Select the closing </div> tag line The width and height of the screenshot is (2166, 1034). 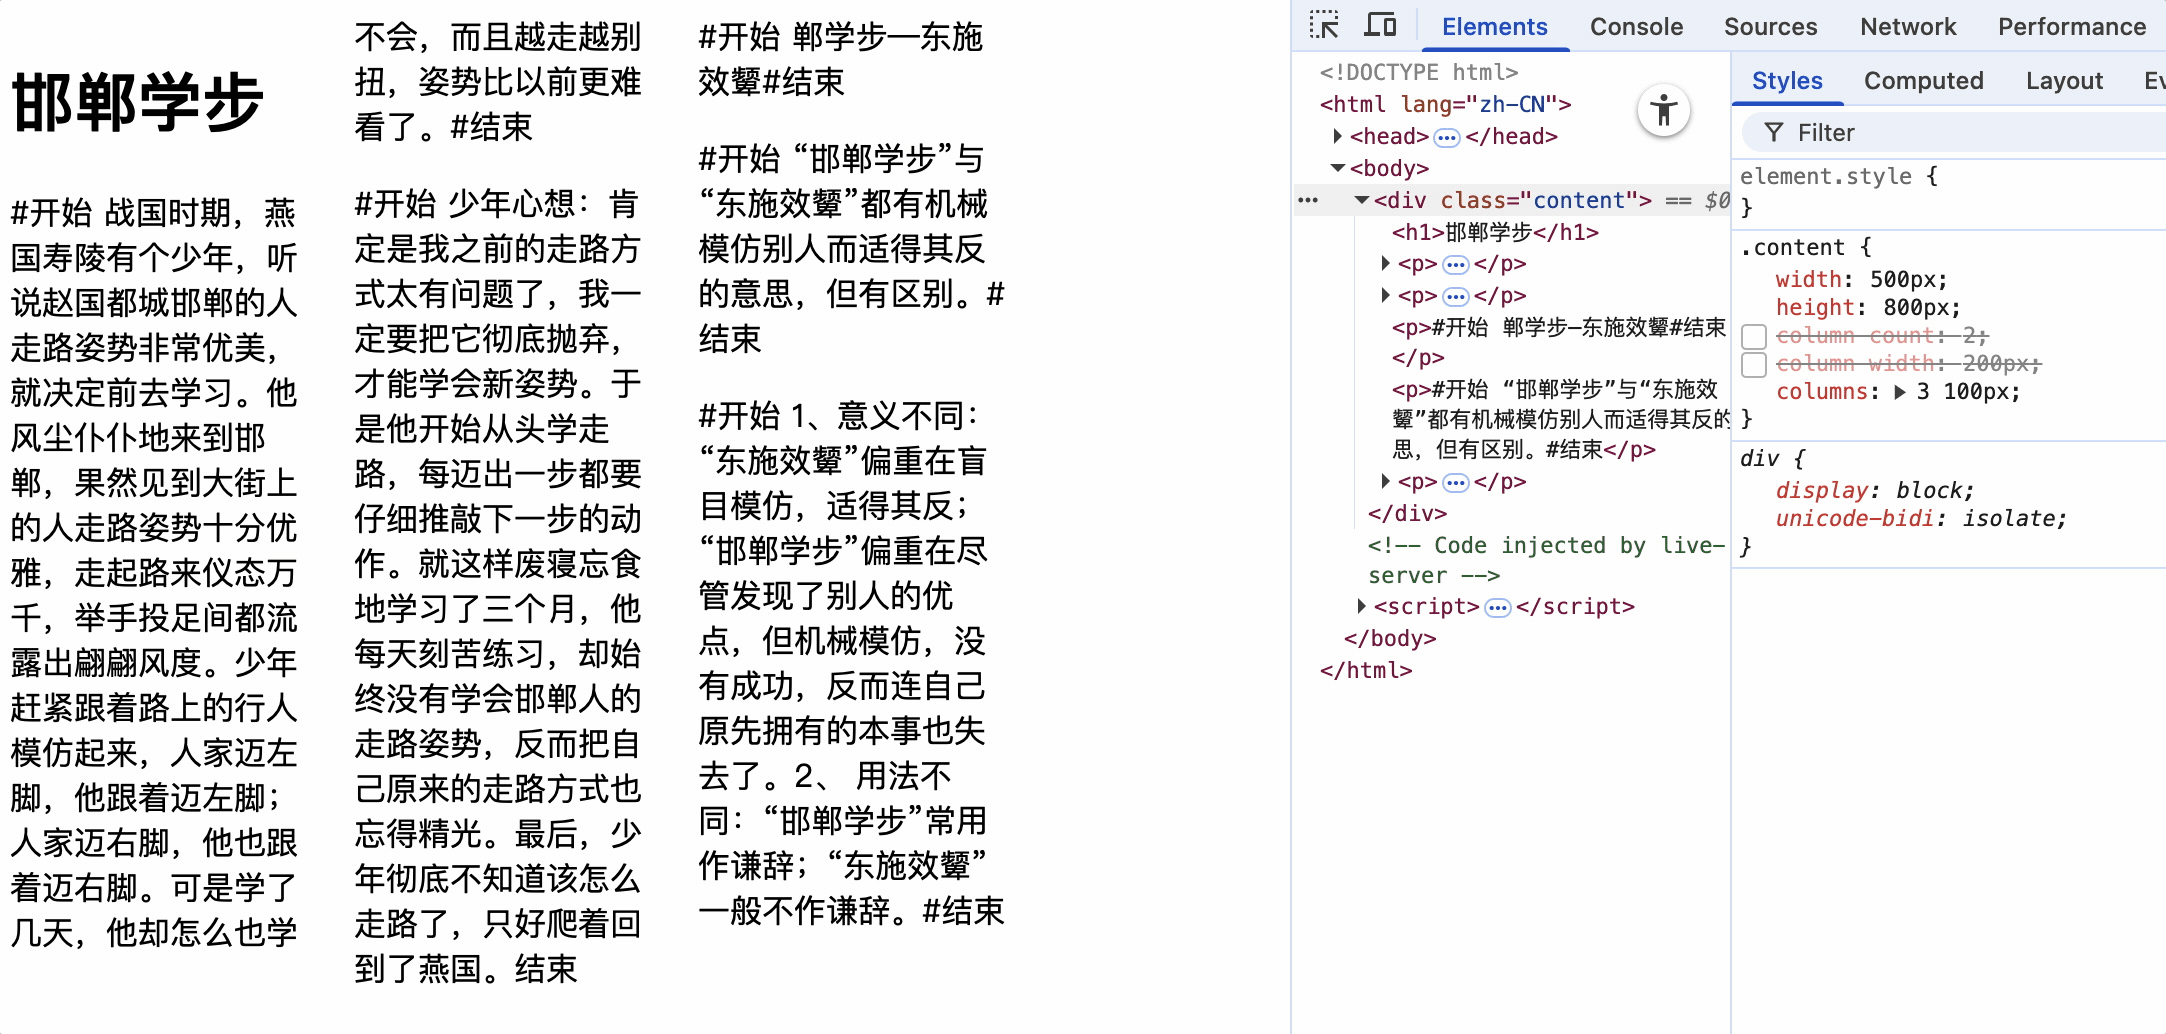1407,513
